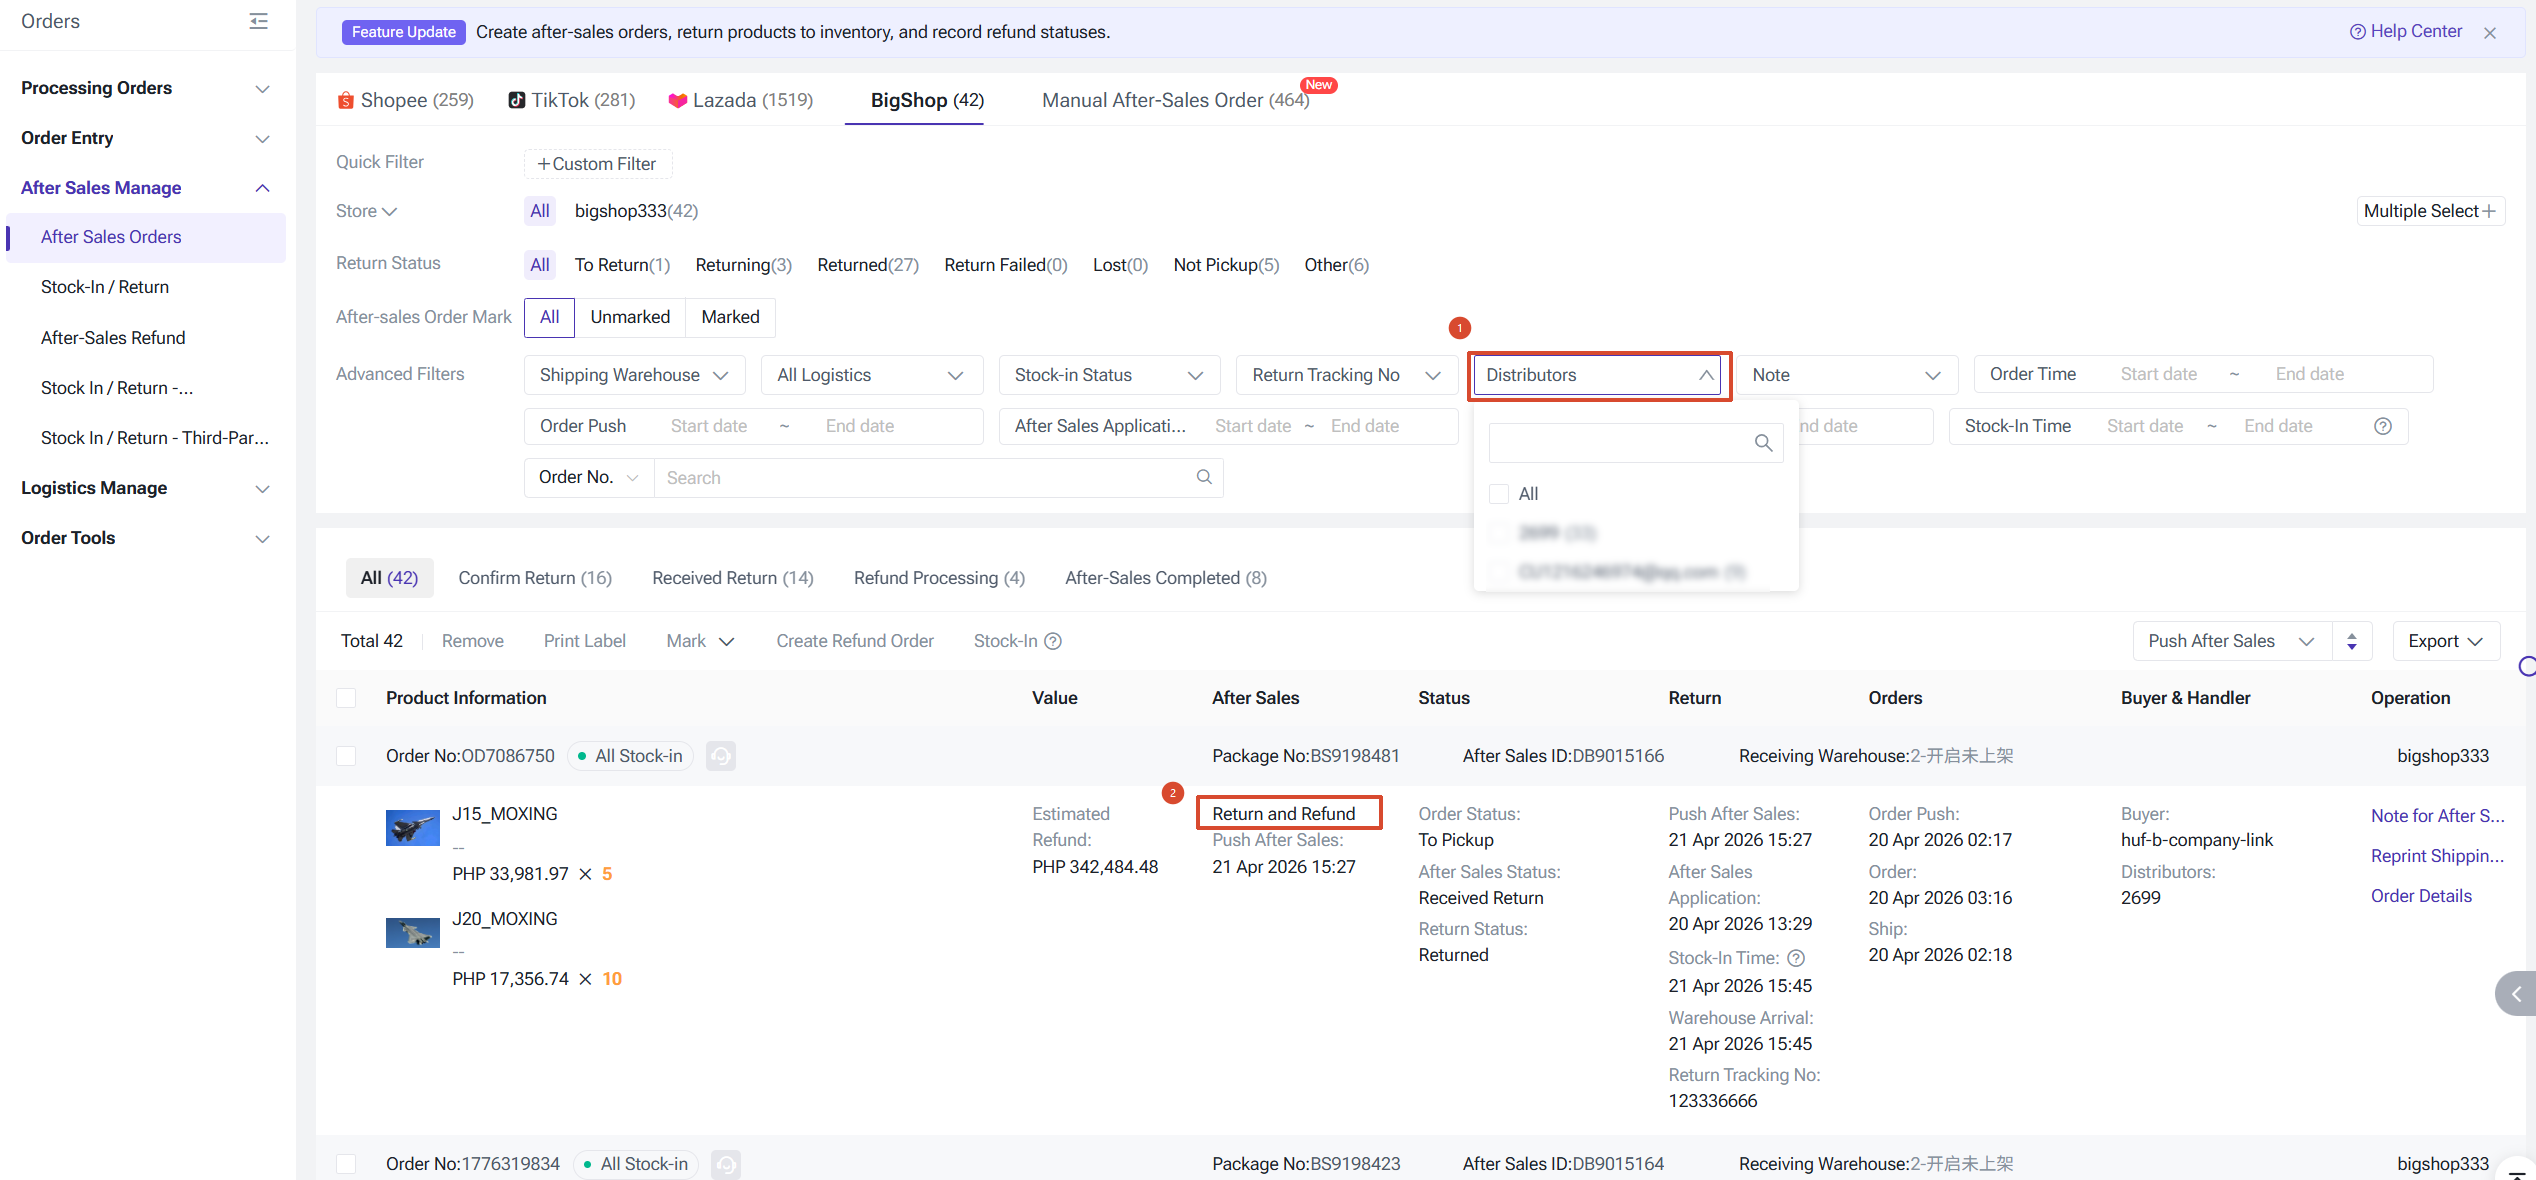
Task: Select checkbox for order OD7086750
Action: 346,756
